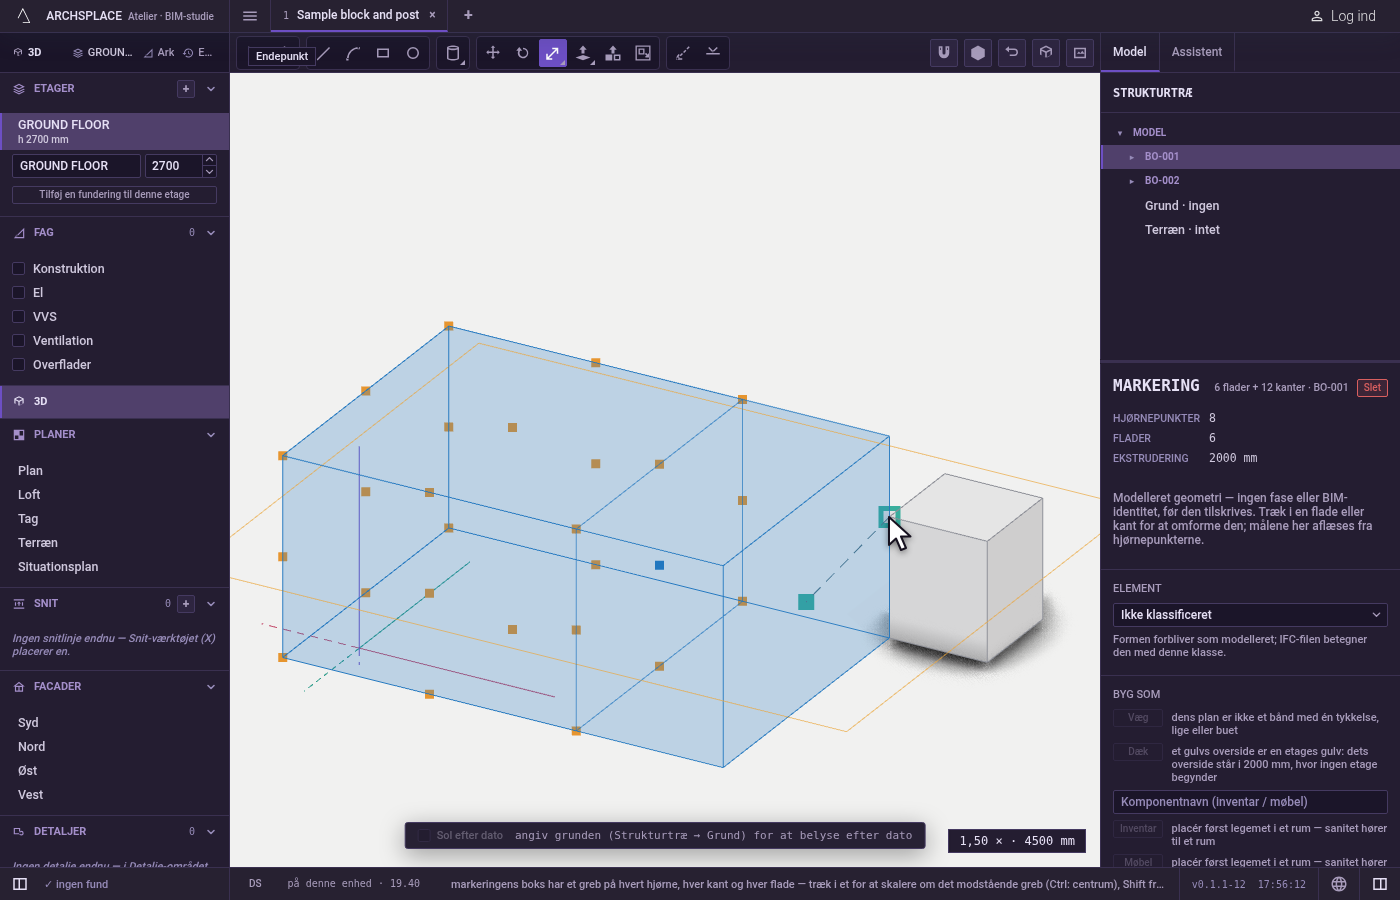Click the undo arrow icon
The height and width of the screenshot is (900, 1400).
click(x=1012, y=53)
